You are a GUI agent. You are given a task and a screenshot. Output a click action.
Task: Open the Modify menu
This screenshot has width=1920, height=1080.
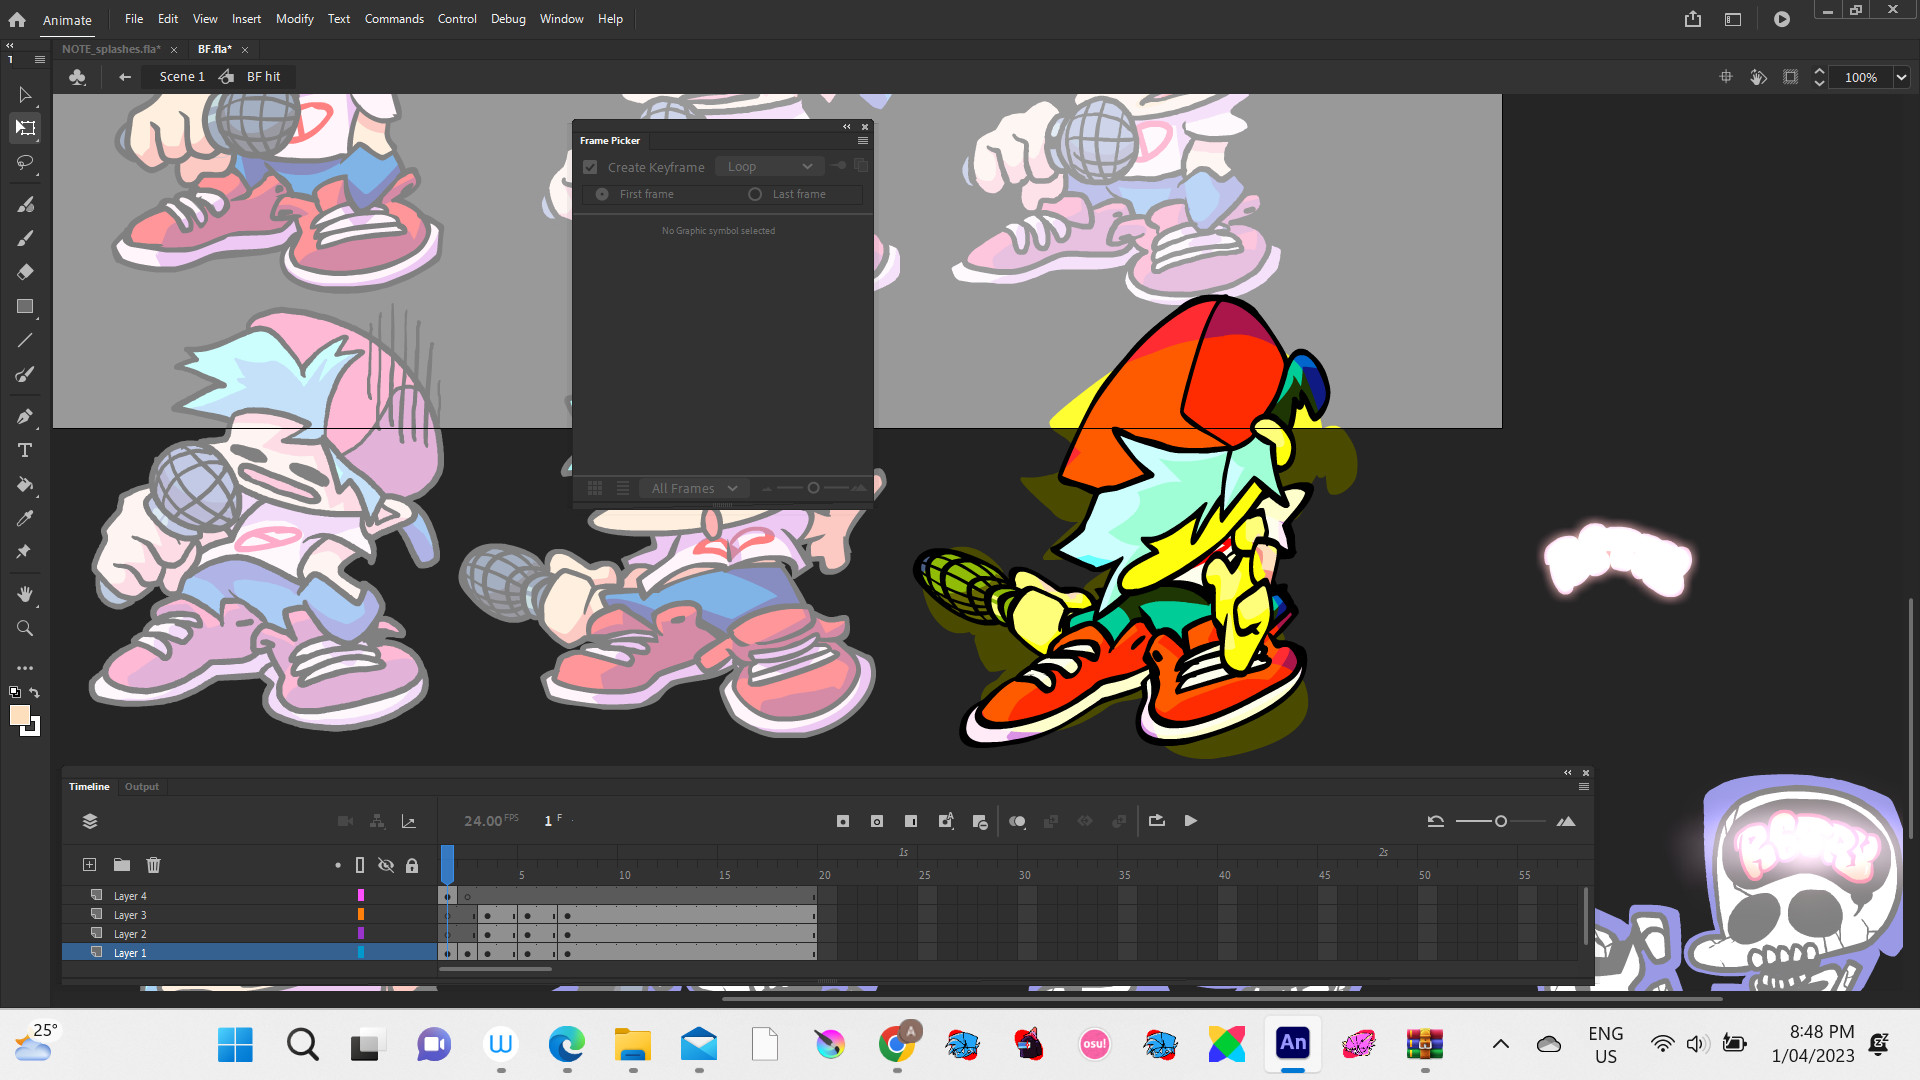[294, 18]
